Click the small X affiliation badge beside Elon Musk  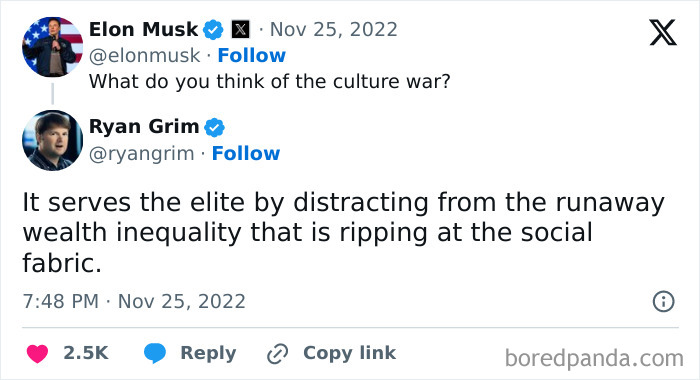(240, 30)
